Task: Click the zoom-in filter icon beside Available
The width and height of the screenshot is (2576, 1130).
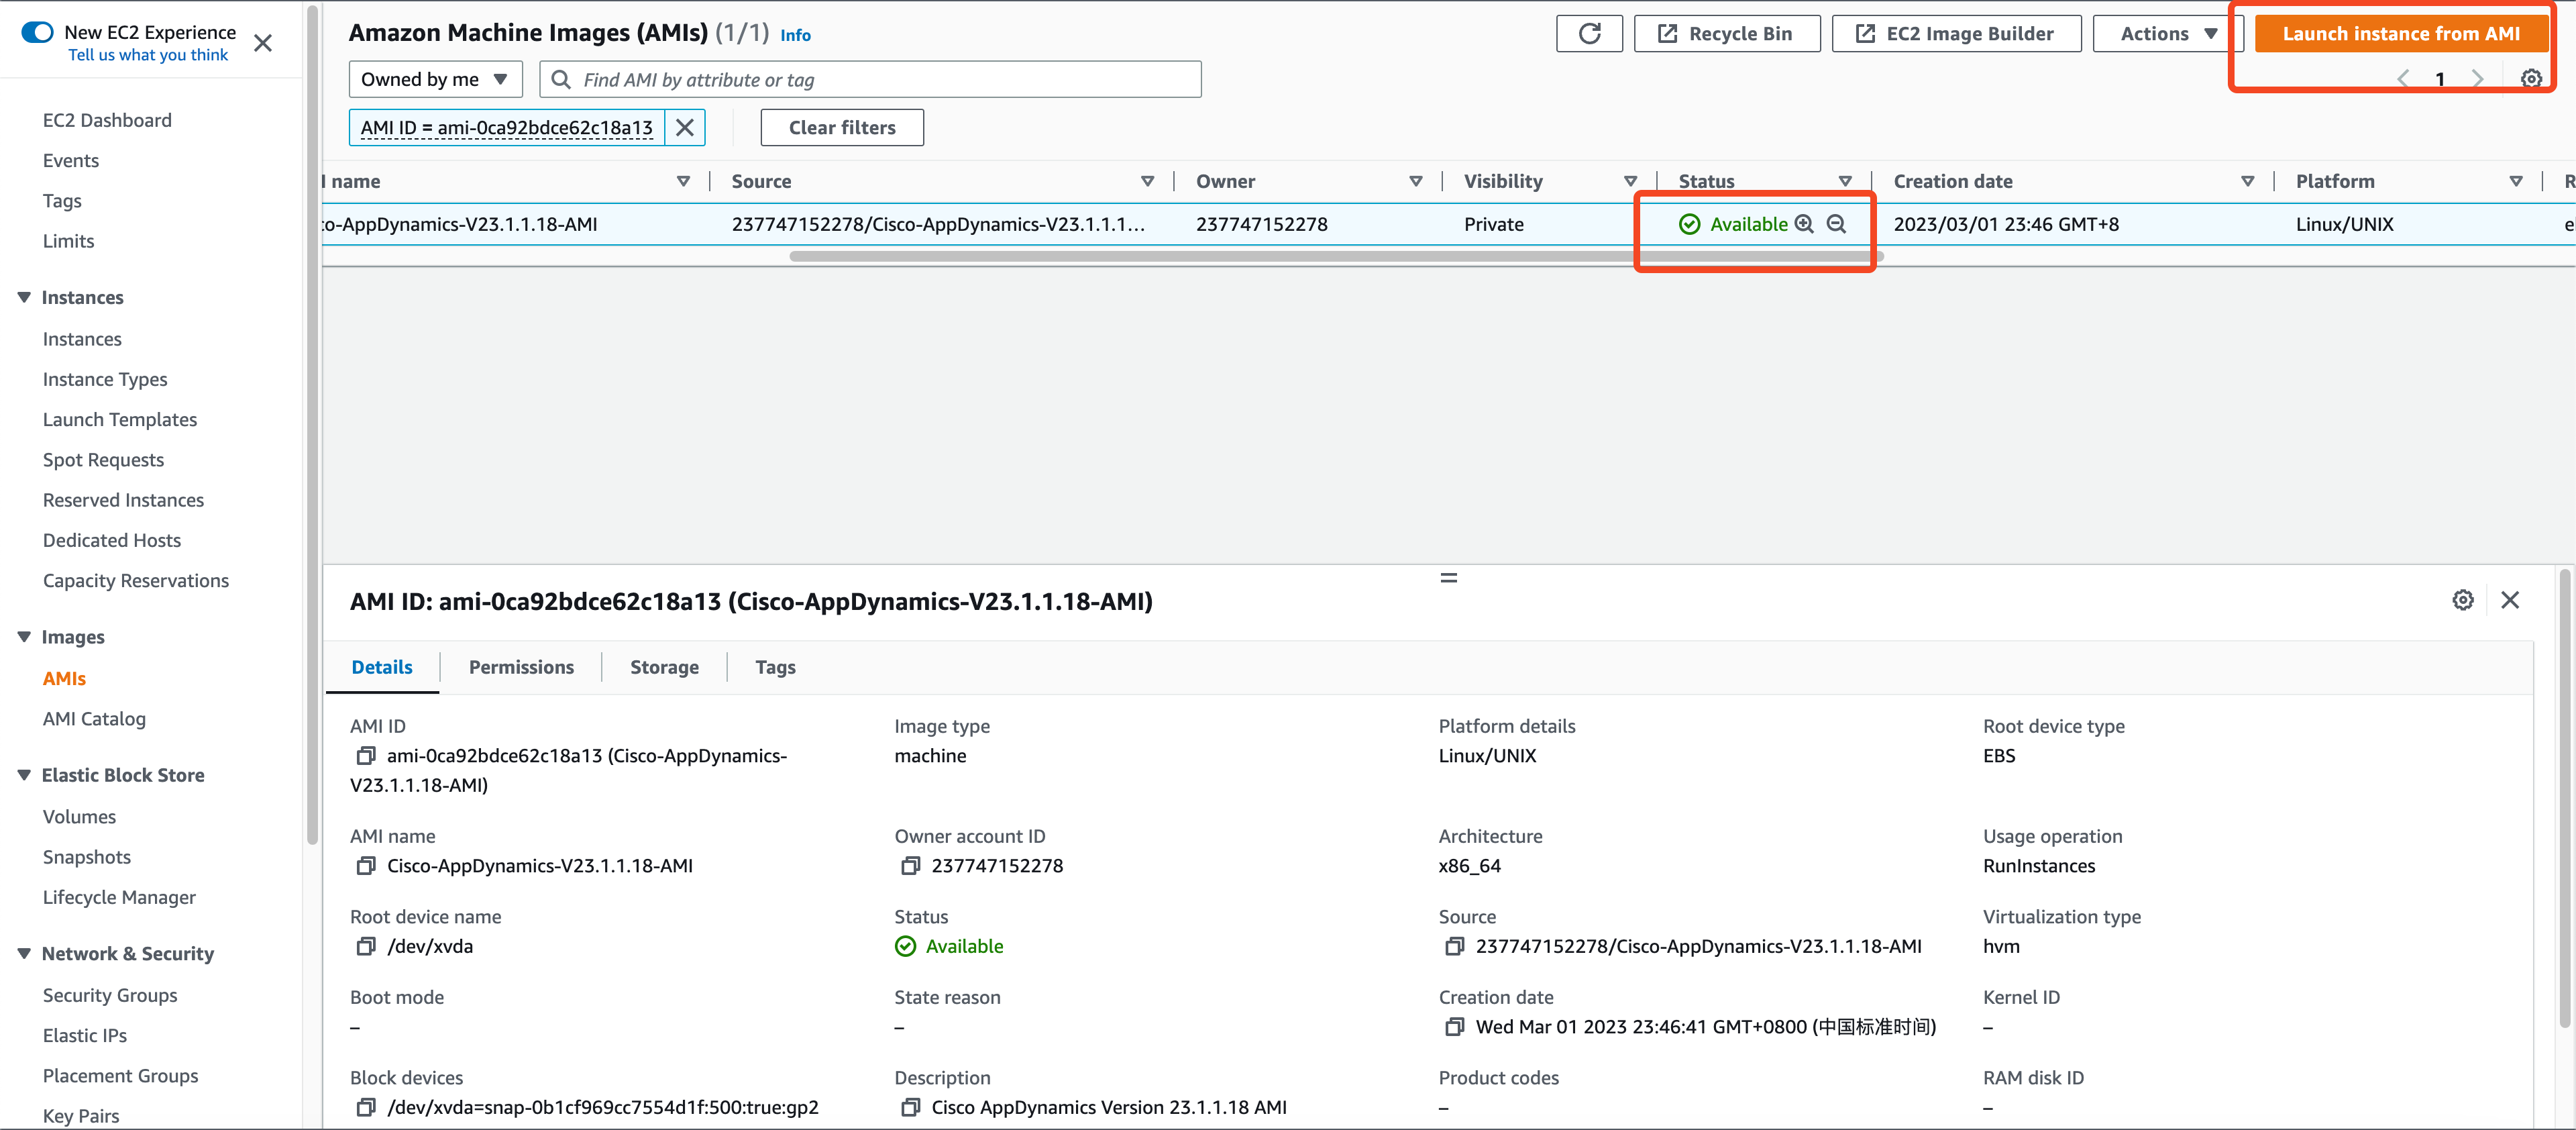Action: (x=1804, y=224)
